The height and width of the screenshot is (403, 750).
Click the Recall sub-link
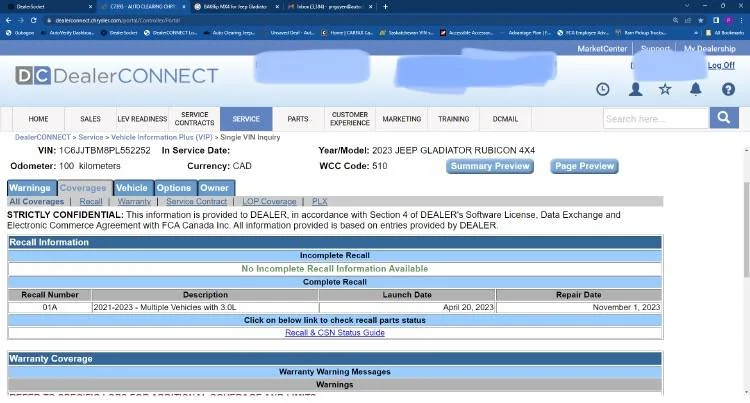pos(91,202)
